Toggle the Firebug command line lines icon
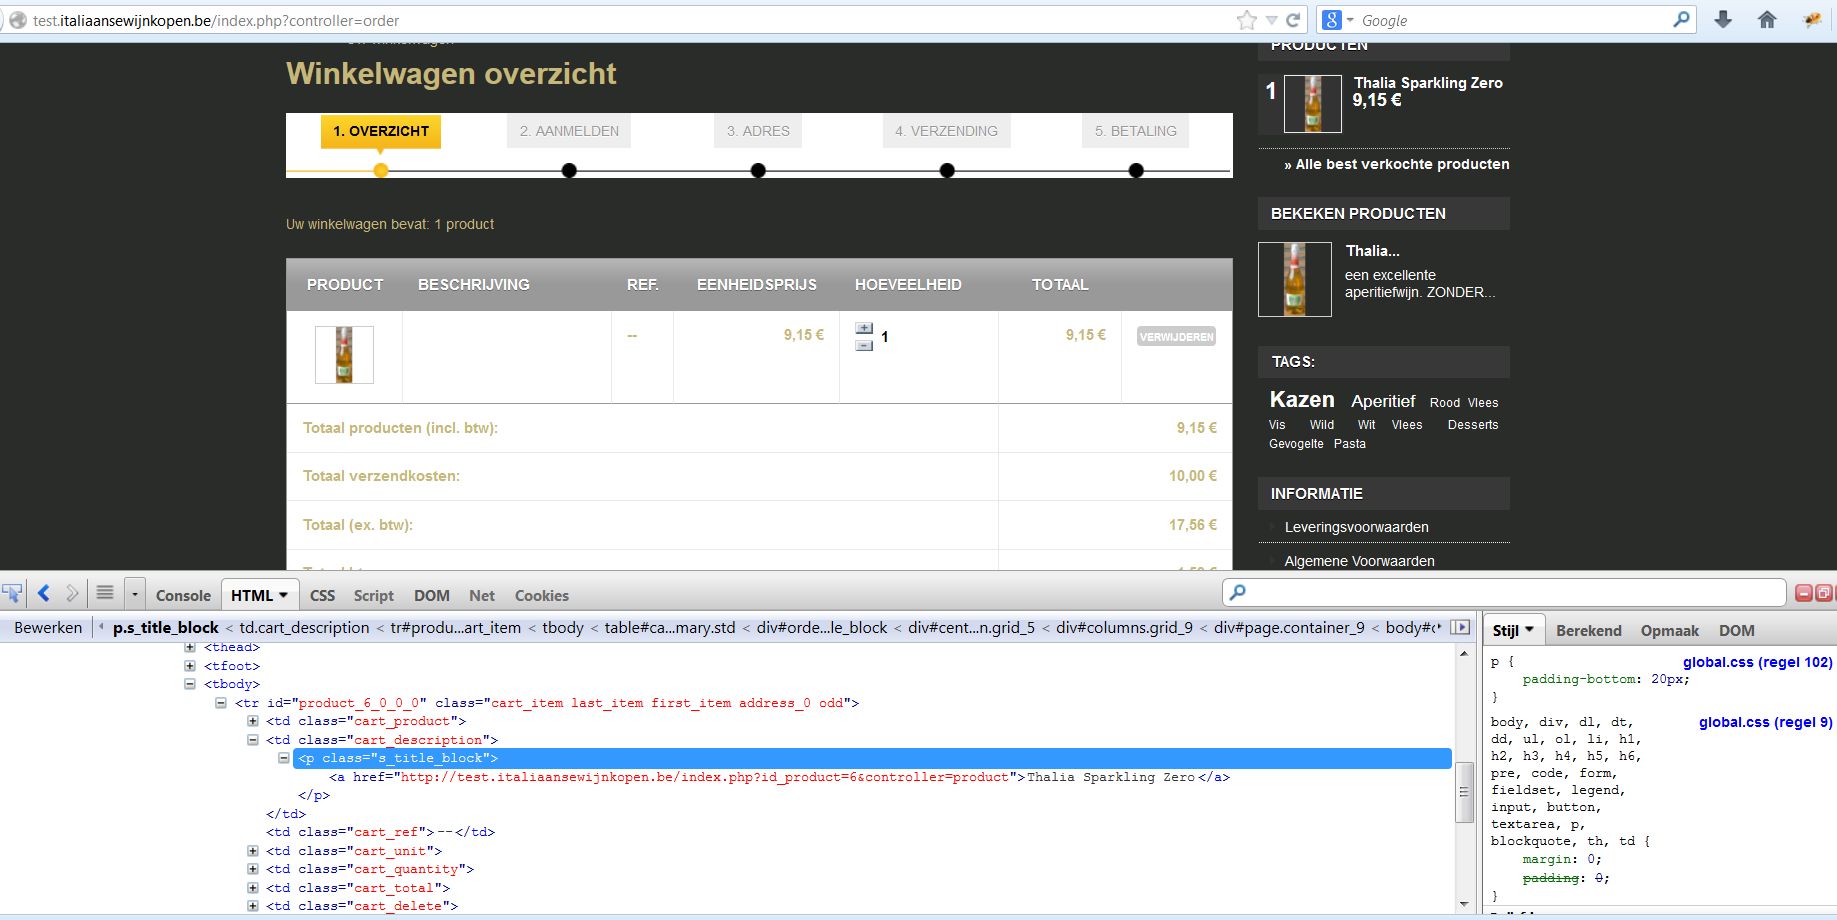 [105, 594]
